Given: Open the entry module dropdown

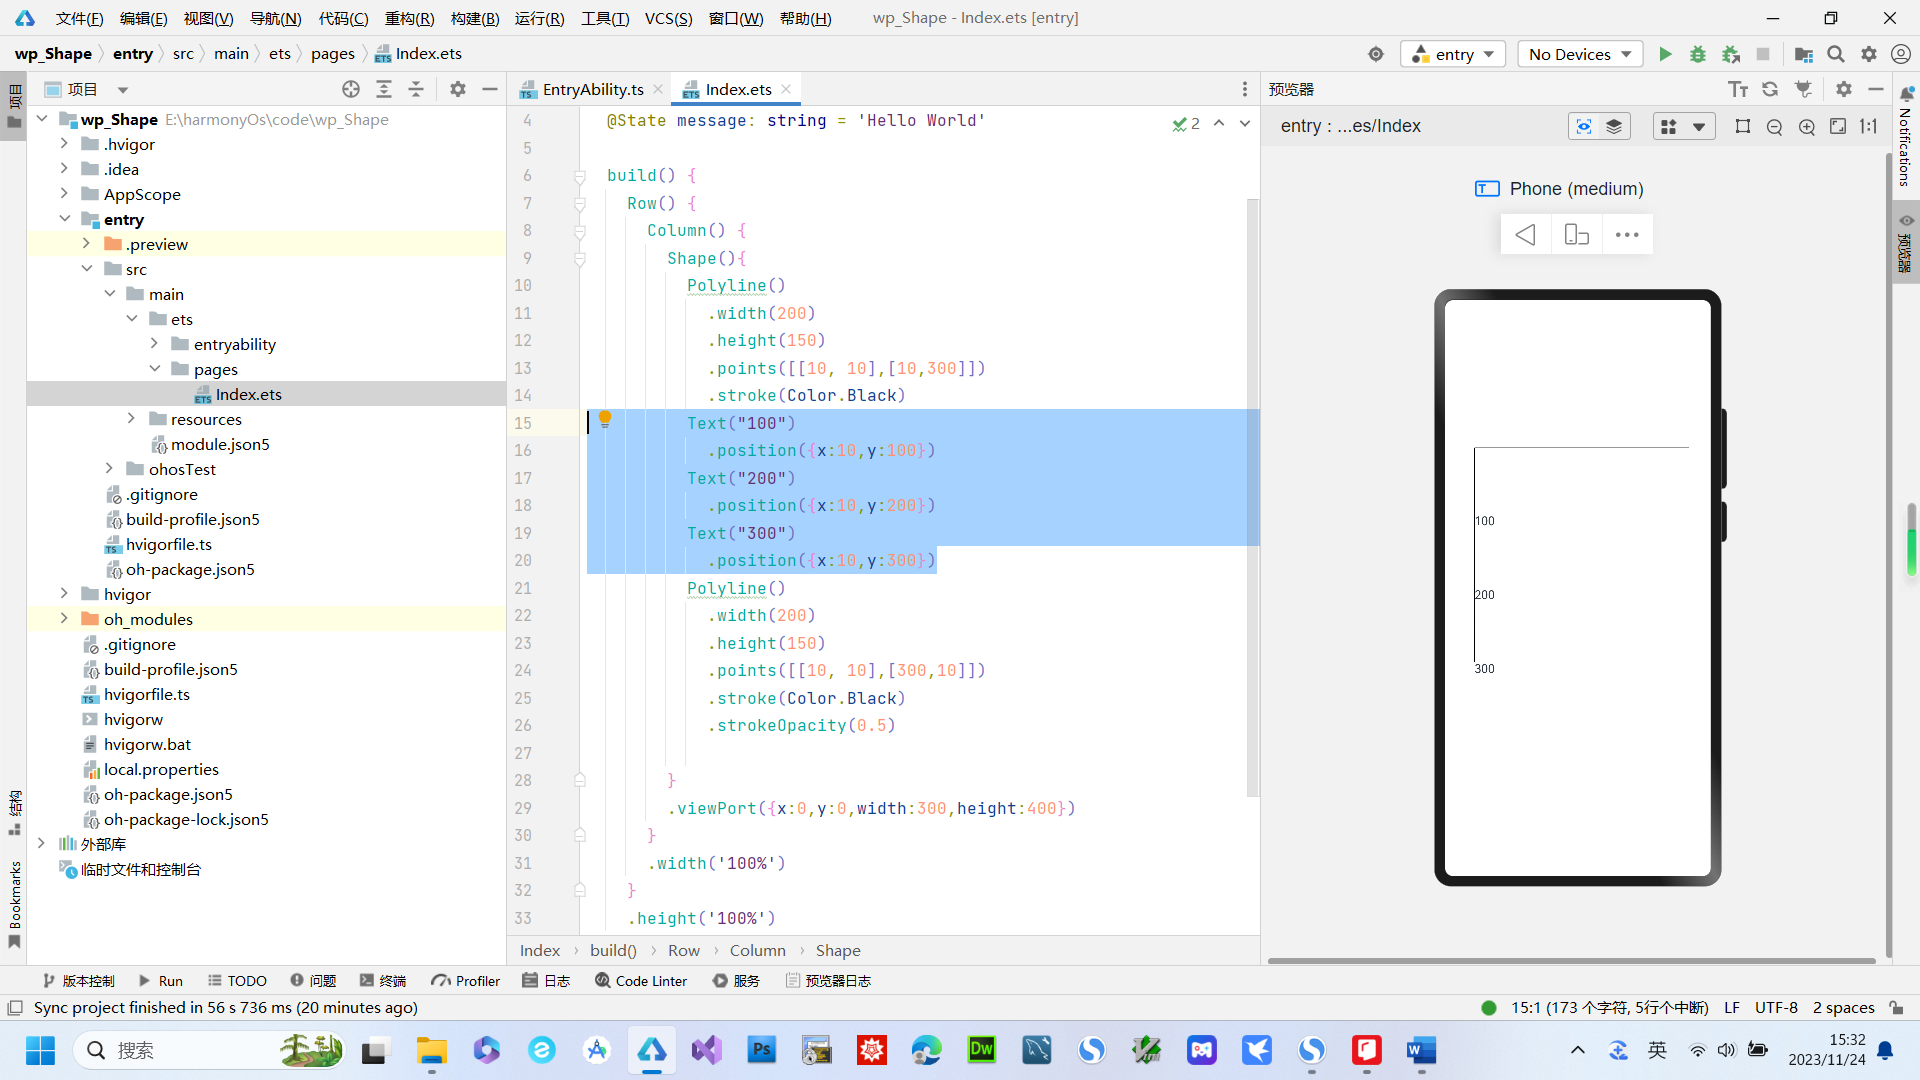Looking at the screenshot, I should click(x=1455, y=54).
